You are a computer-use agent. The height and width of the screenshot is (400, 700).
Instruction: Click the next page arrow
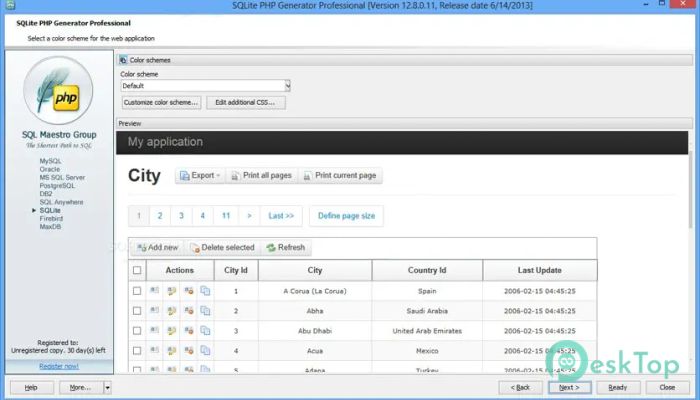250,216
